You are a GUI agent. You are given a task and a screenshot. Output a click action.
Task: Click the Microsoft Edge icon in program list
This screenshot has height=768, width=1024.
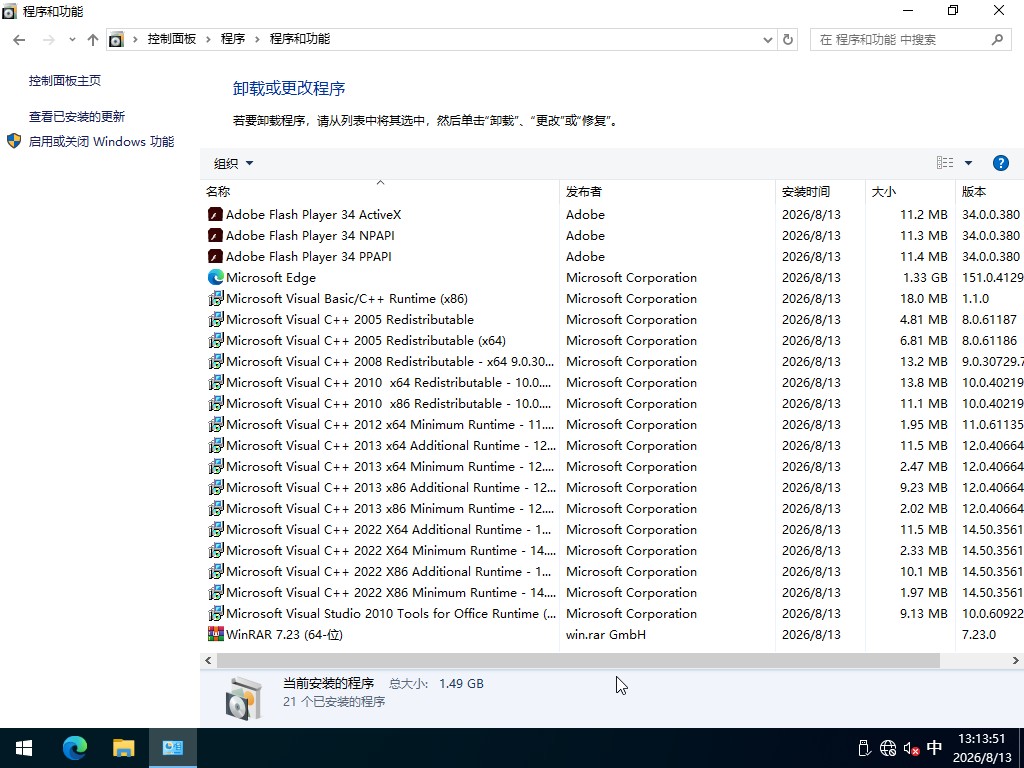pos(215,277)
